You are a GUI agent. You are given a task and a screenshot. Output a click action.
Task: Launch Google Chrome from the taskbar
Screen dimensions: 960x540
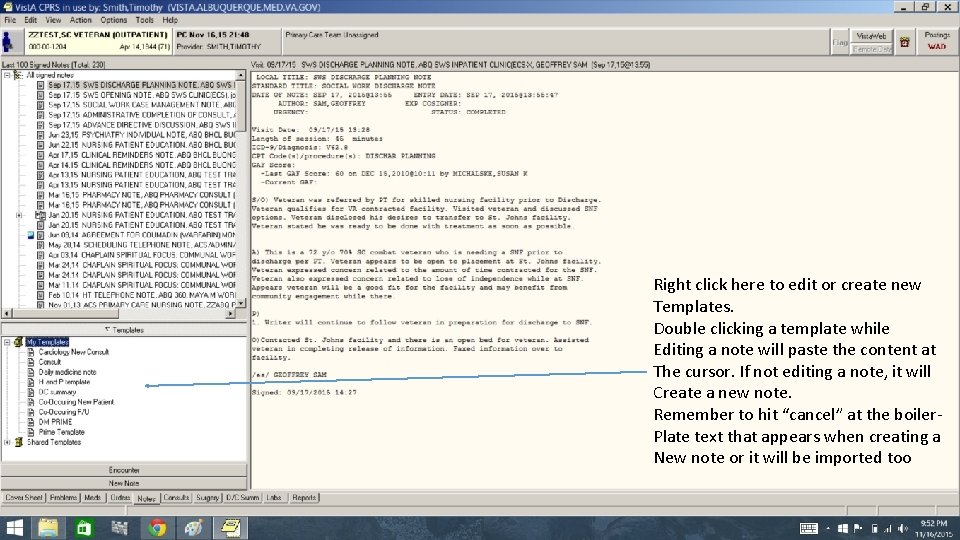tap(157, 528)
